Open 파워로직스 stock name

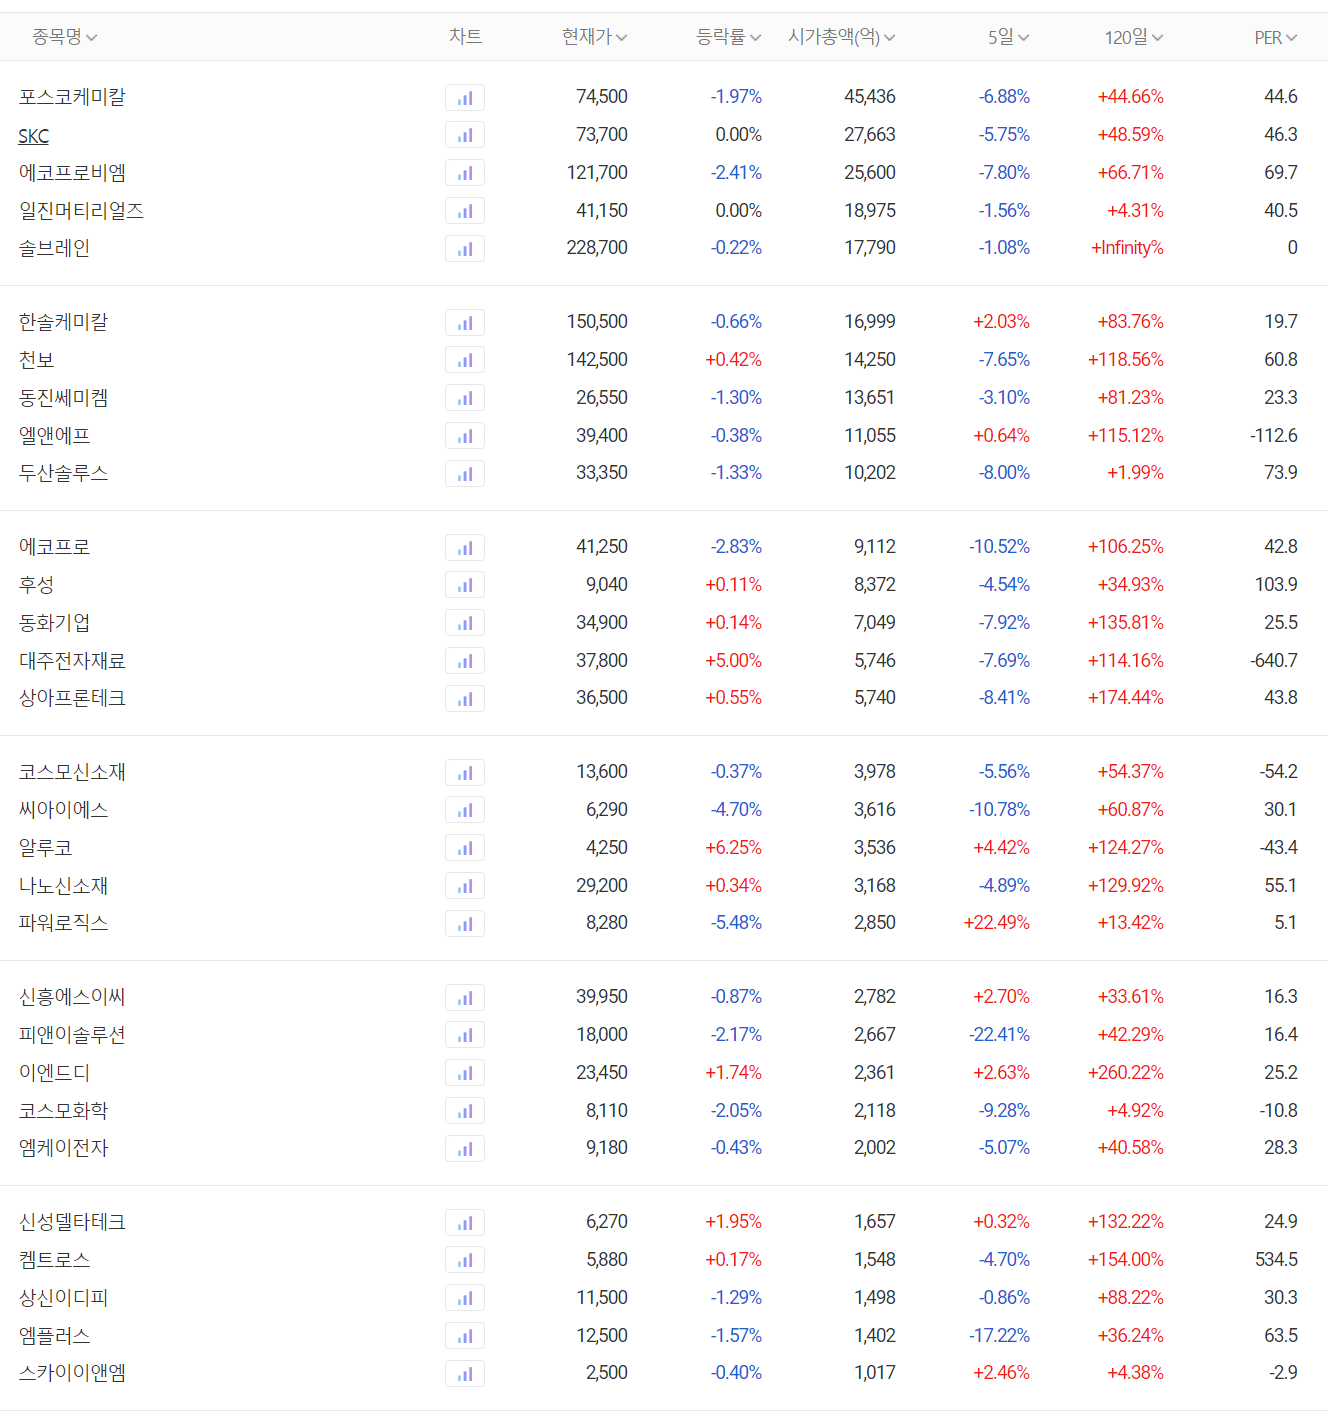click(x=63, y=923)
